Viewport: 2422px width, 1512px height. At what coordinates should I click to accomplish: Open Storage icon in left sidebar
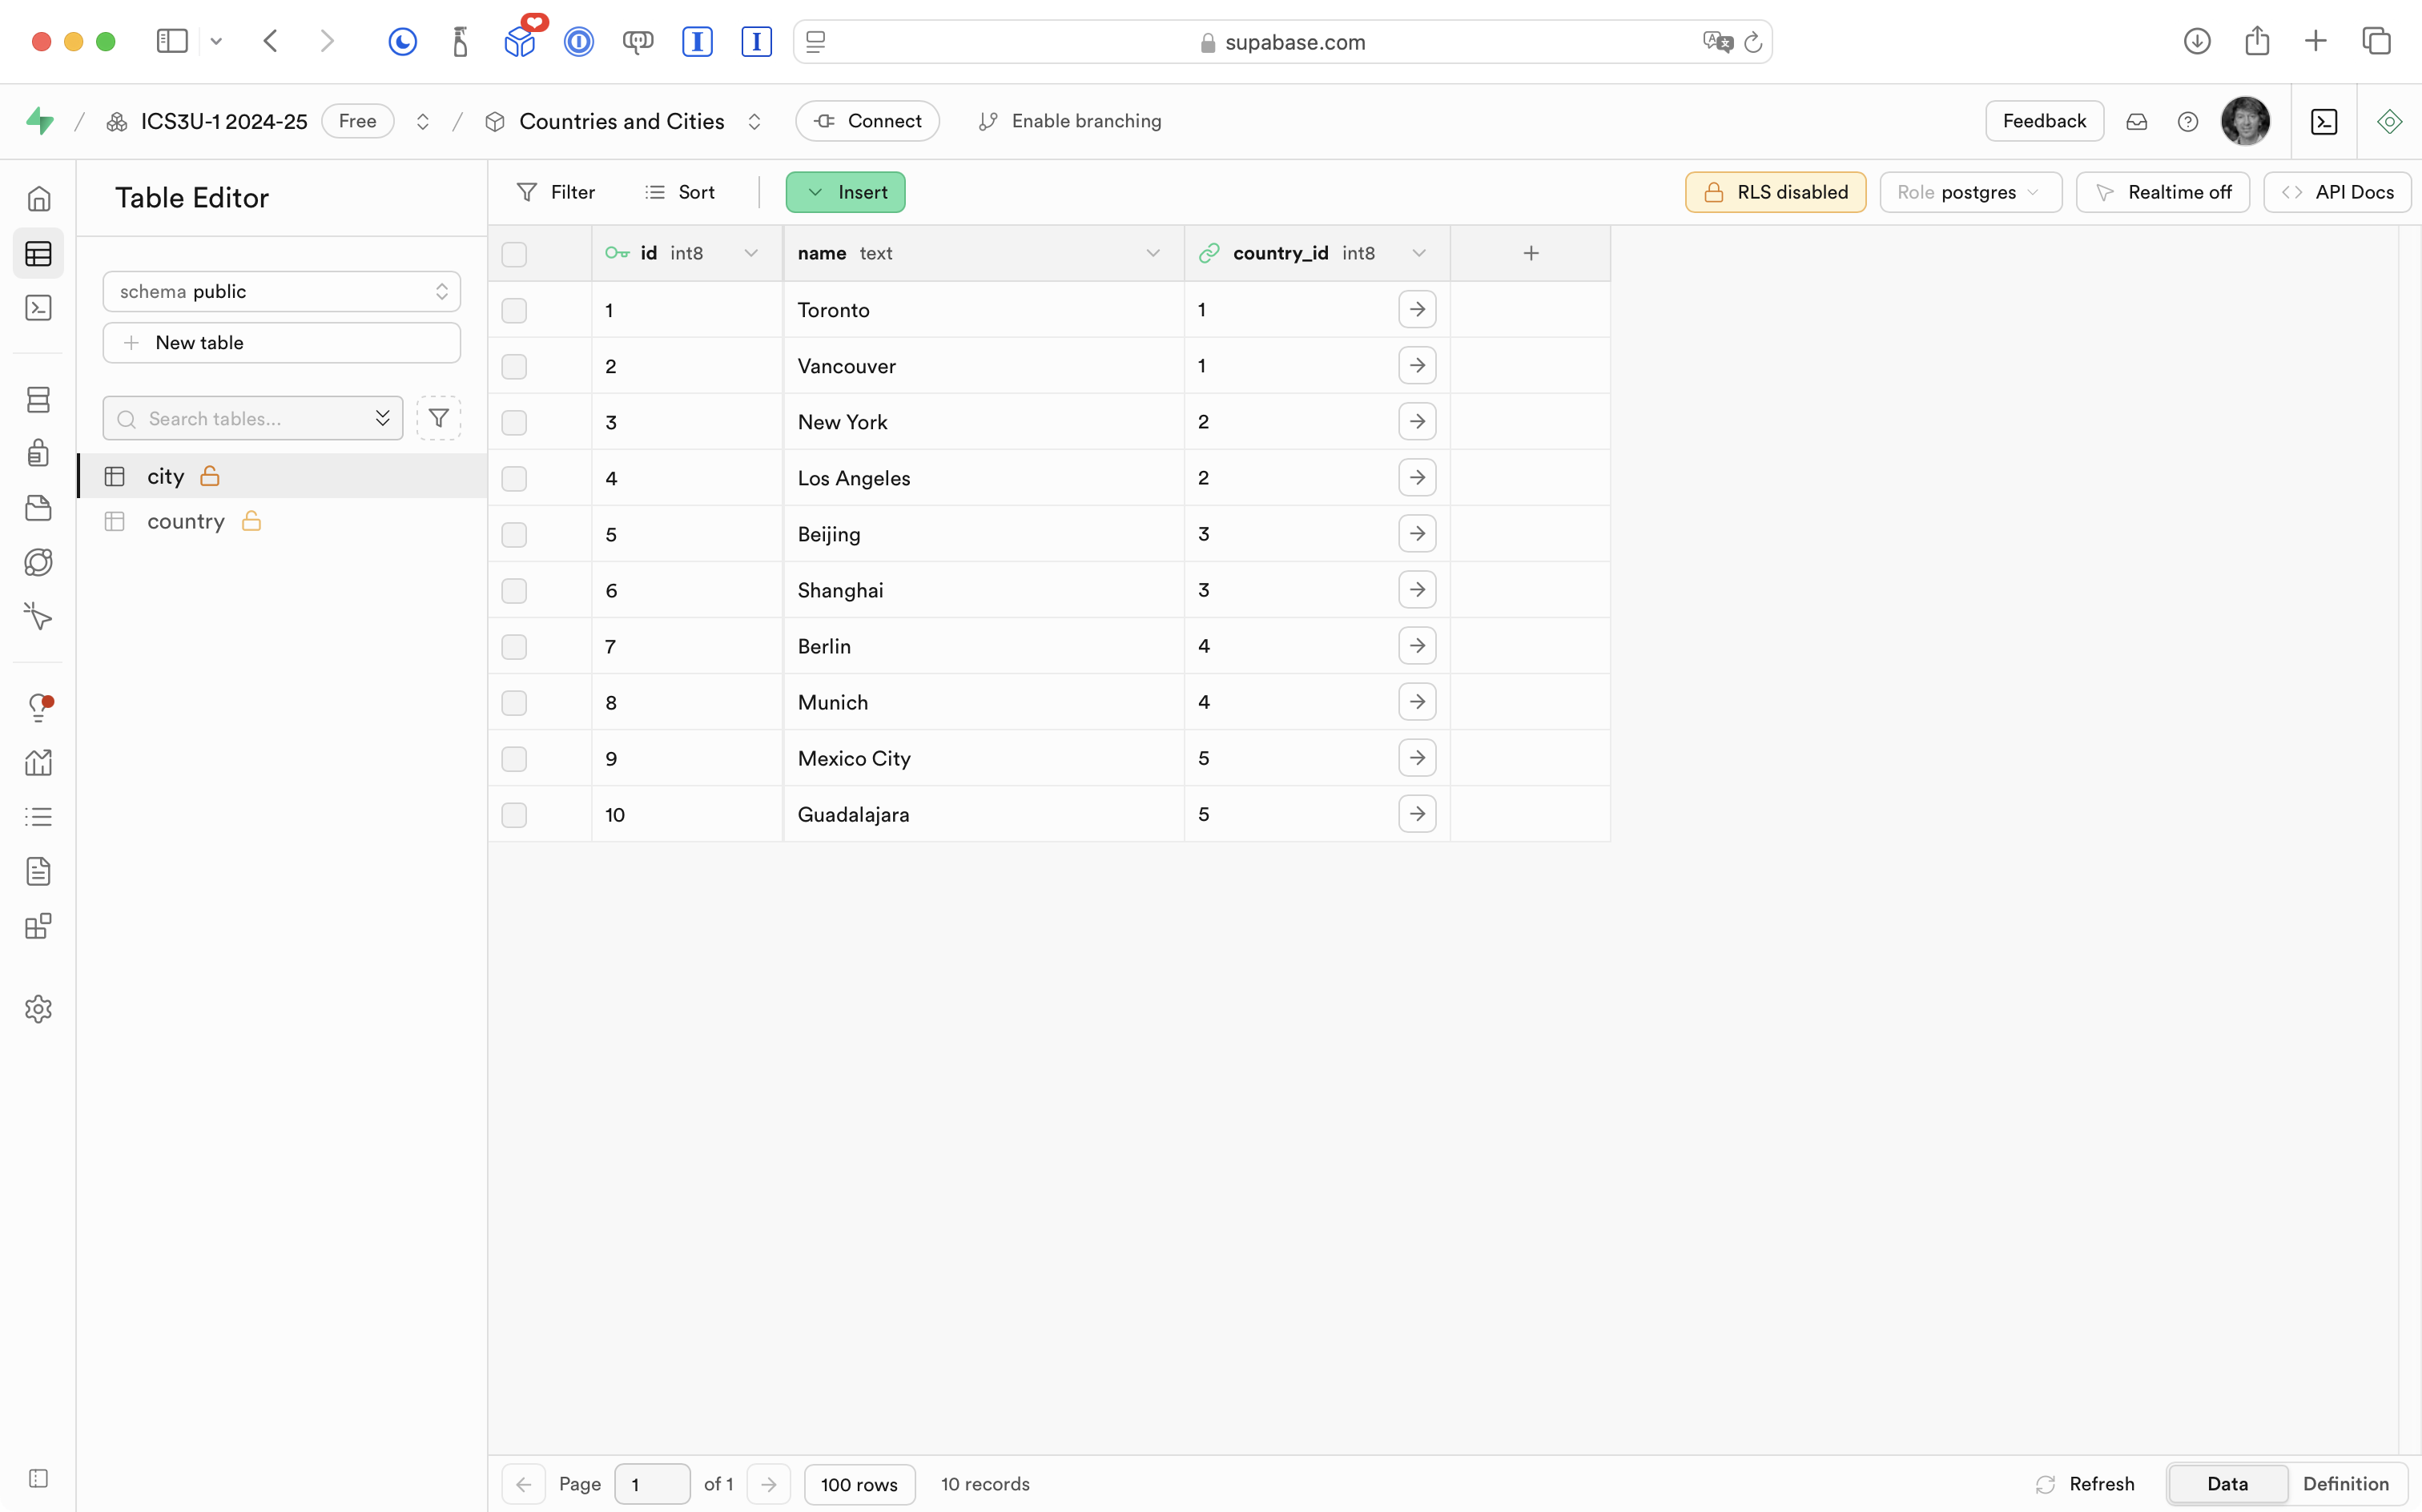tap(38, 508)
